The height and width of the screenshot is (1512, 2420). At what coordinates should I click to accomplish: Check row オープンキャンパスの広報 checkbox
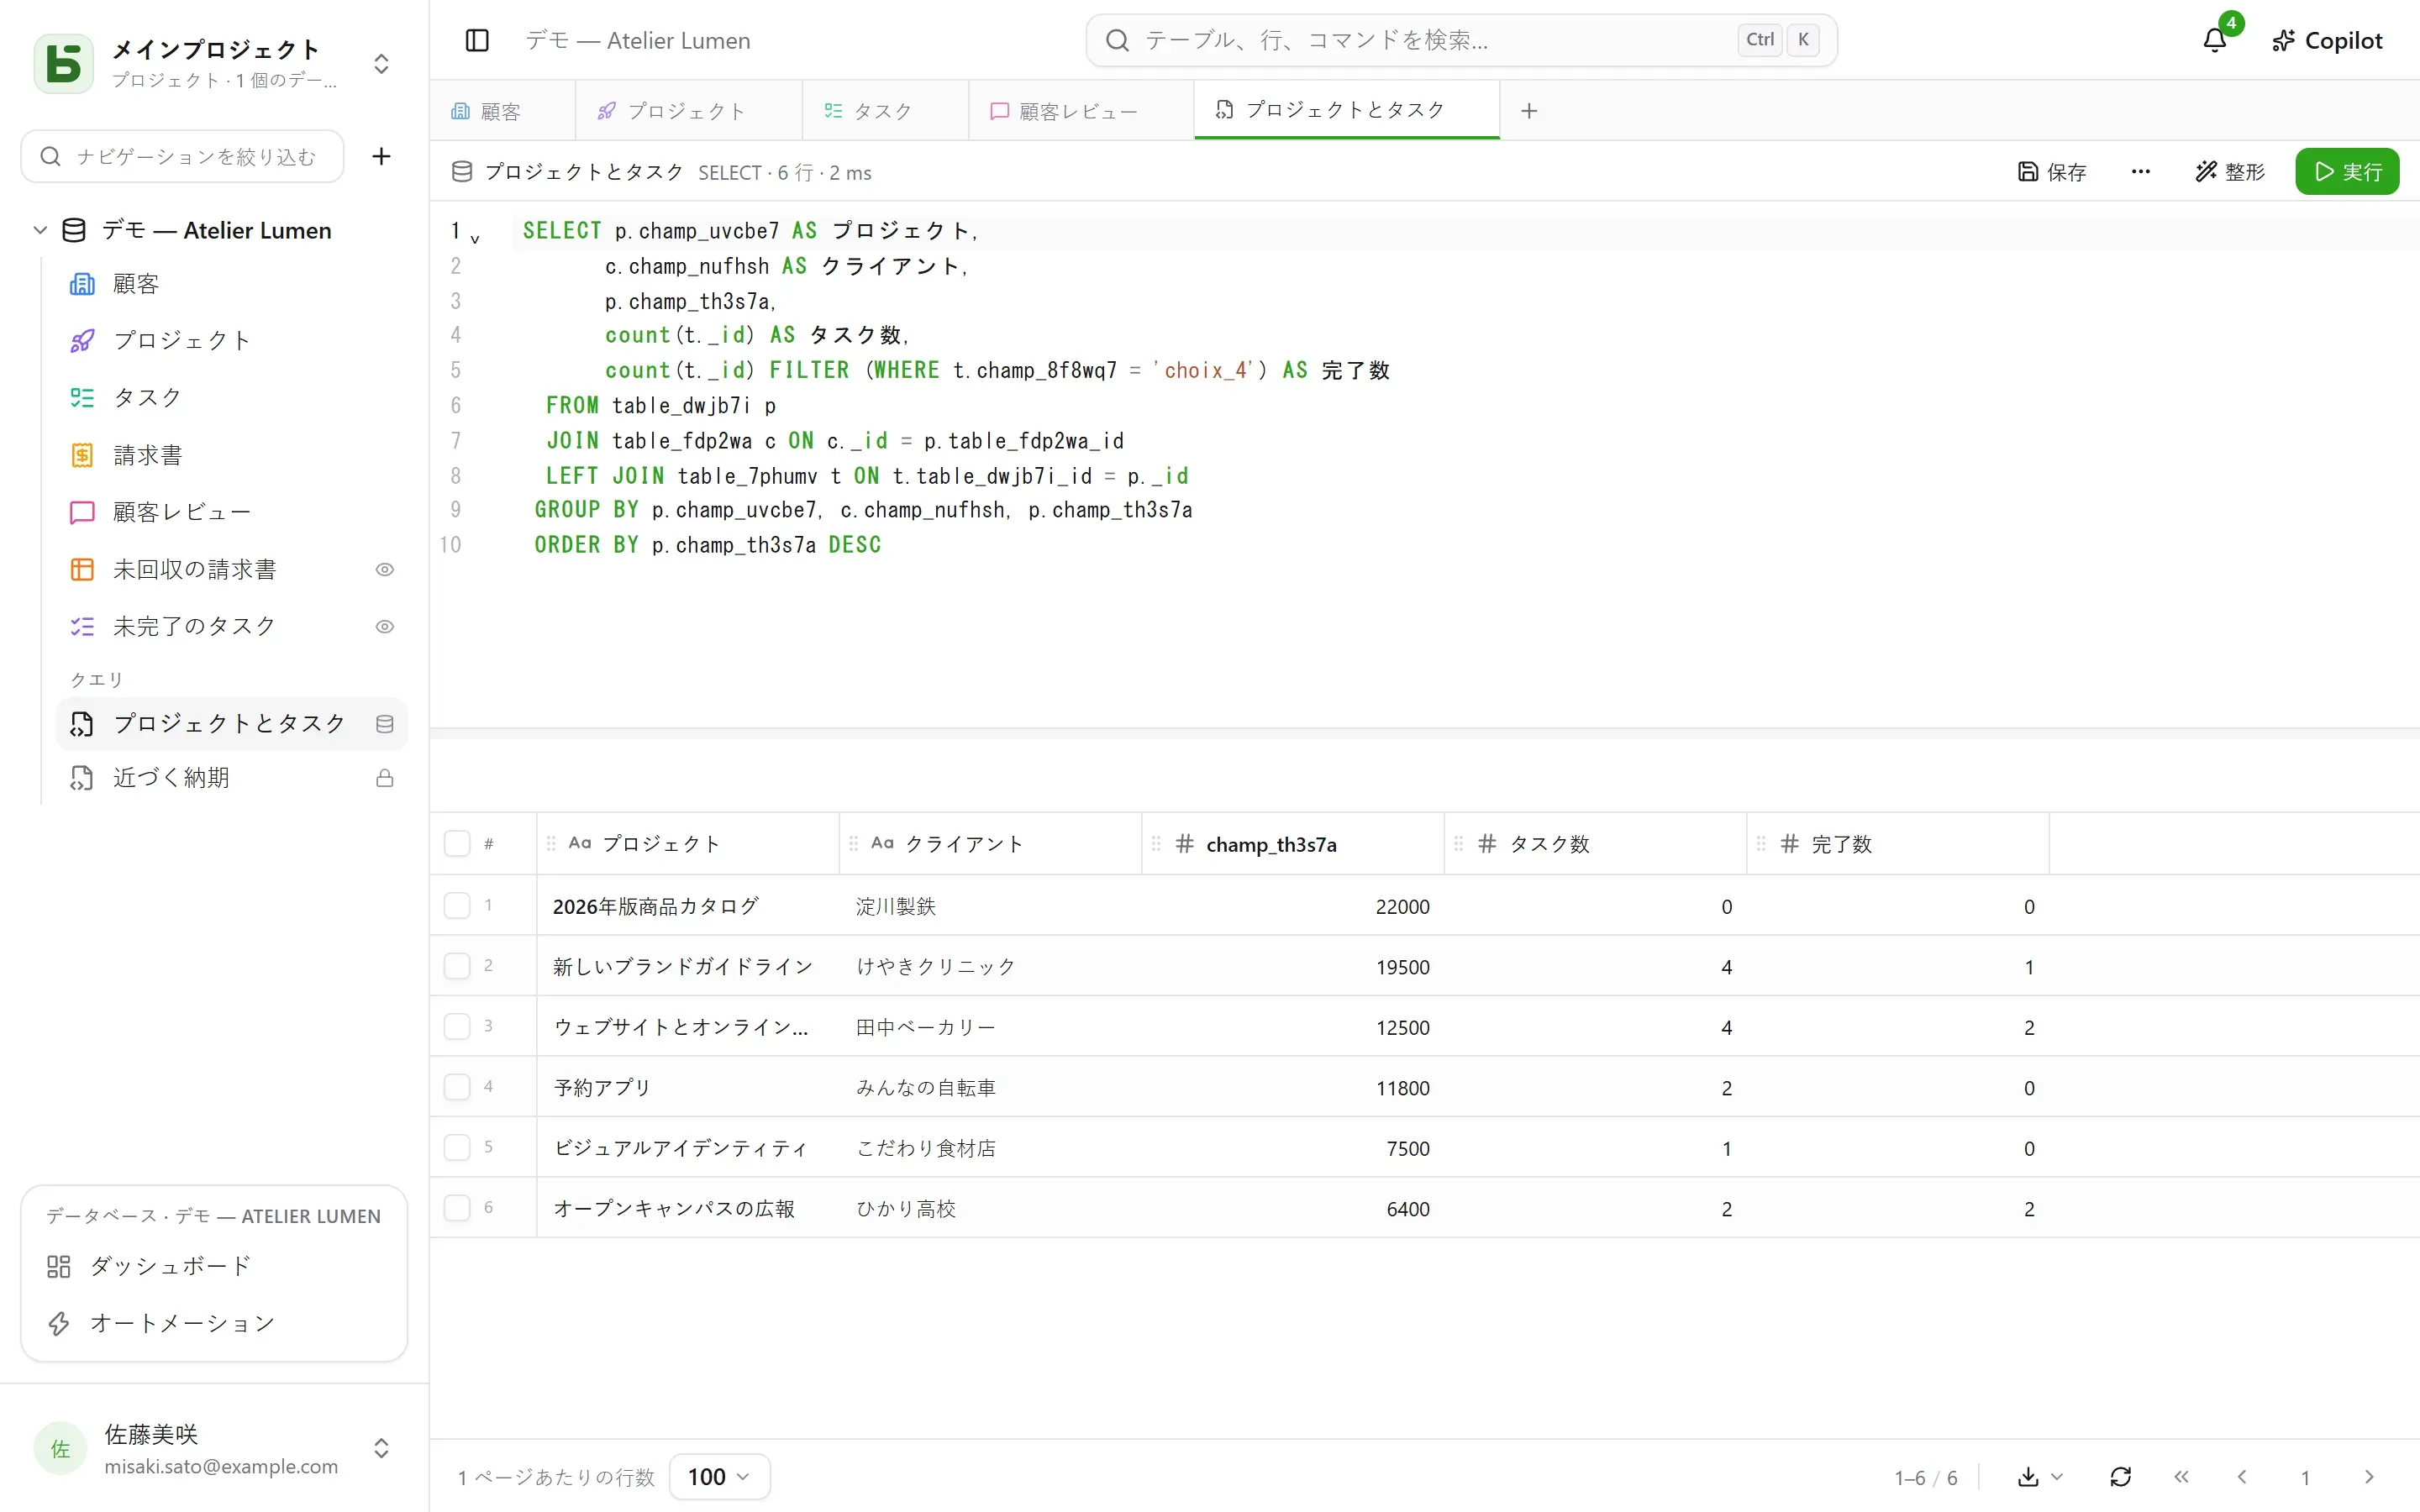click(x=457, y=1208)
